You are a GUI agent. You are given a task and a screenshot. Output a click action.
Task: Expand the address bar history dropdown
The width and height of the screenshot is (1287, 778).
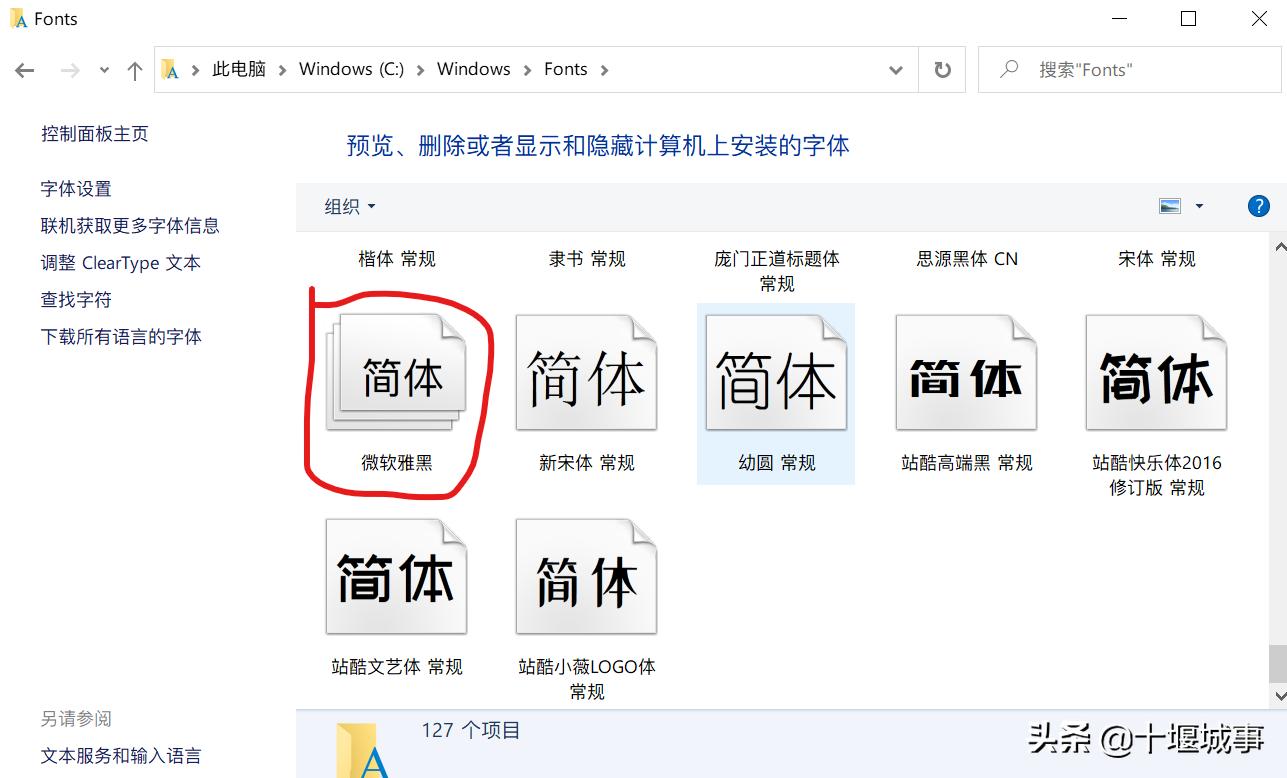(896, 70)
